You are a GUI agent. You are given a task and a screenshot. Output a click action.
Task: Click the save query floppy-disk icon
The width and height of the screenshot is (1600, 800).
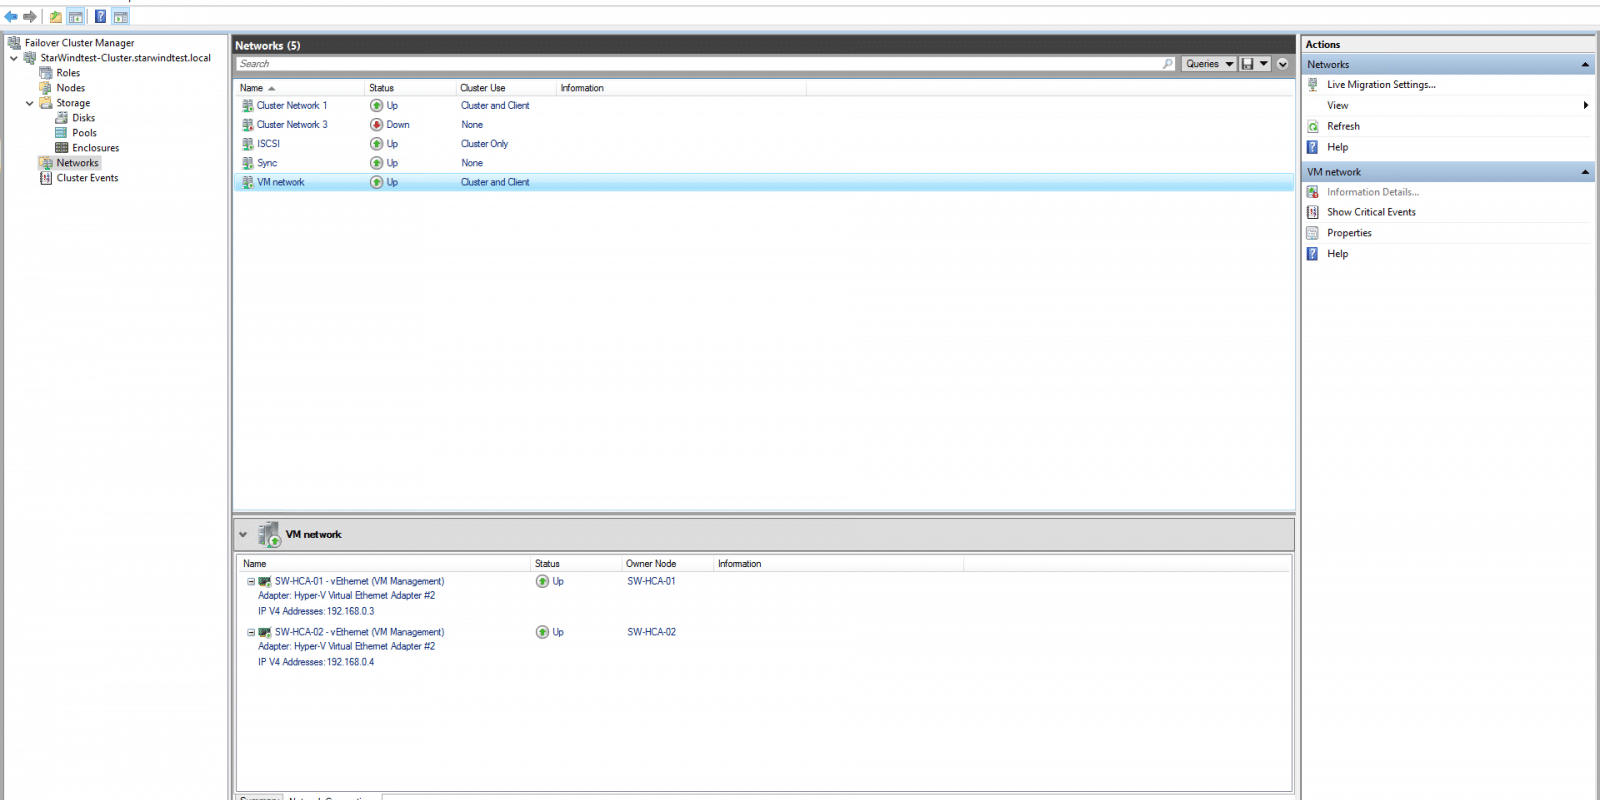(x=1247, y=64)
